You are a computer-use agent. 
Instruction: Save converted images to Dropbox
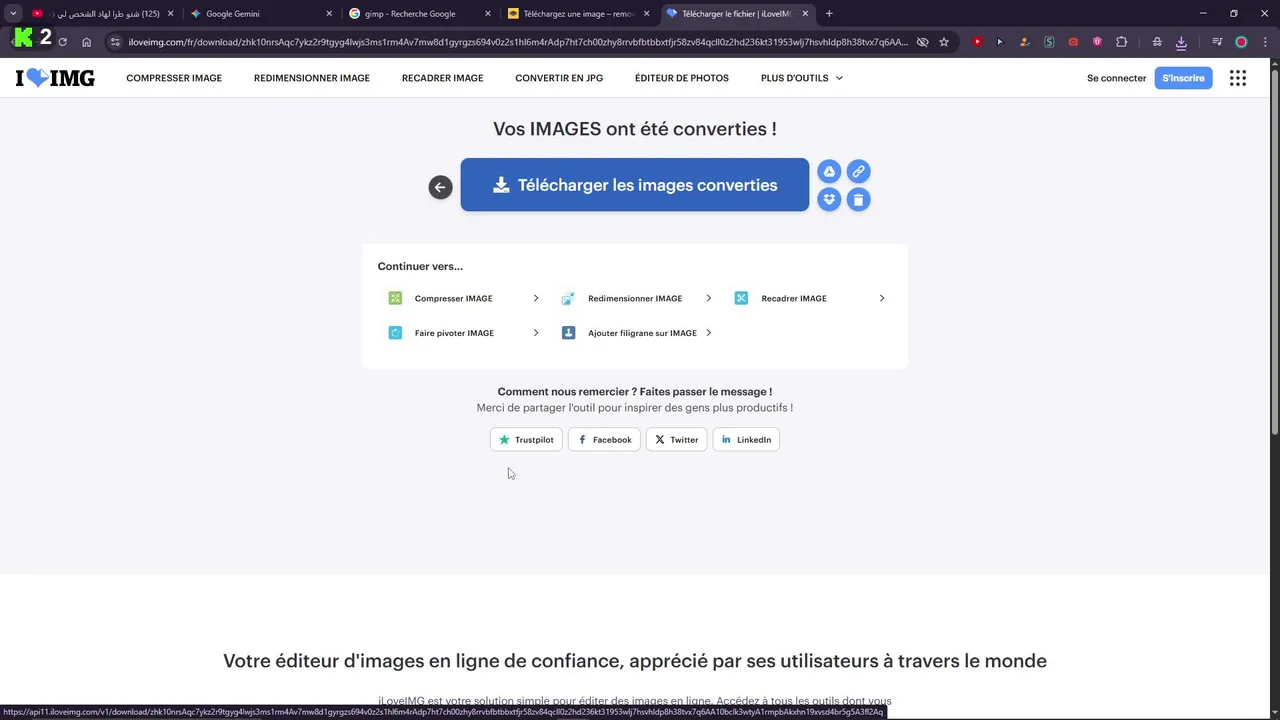tap(829, 200)
